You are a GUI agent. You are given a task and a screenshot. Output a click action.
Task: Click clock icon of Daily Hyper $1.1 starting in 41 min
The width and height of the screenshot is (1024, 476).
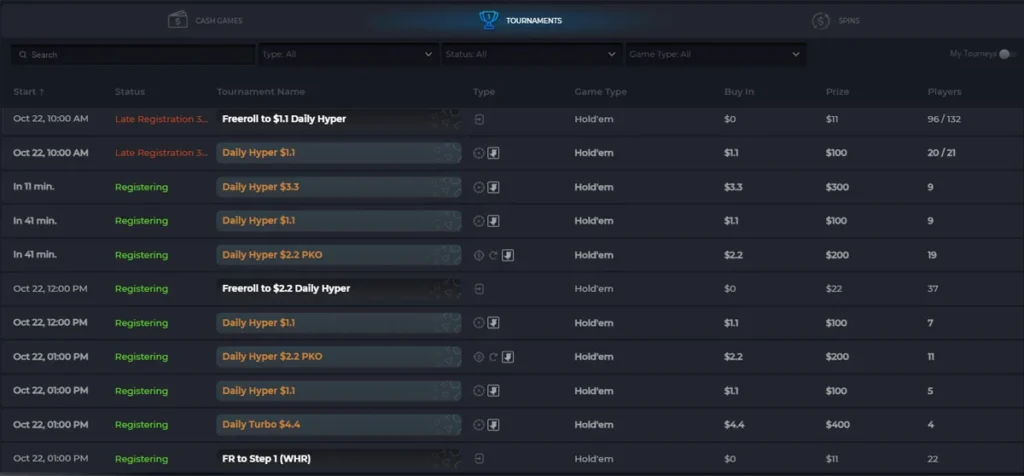[479, 221]
